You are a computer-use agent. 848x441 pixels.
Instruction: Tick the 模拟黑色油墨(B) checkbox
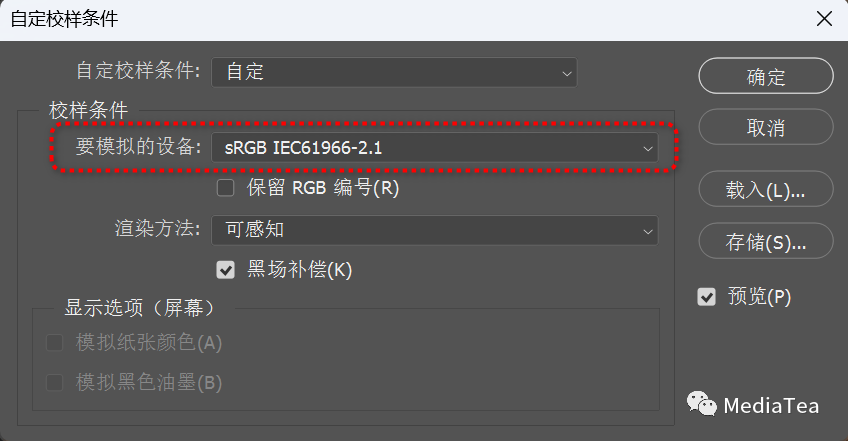coord(55,383)
